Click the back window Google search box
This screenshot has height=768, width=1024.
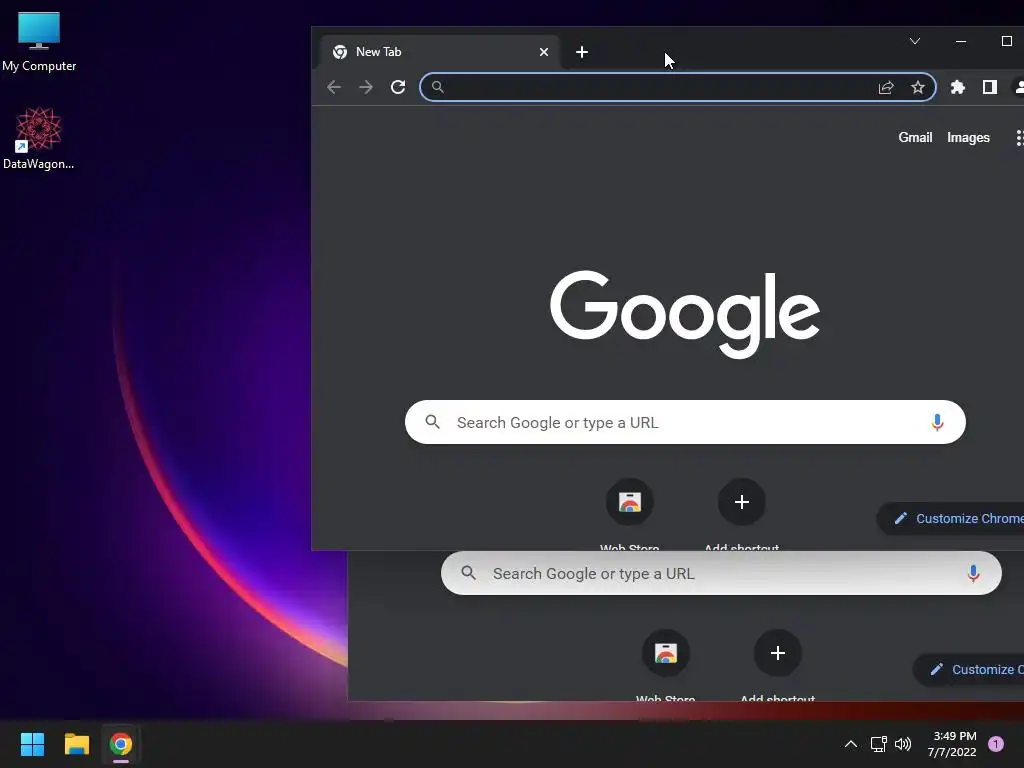[x=721, y=573]
